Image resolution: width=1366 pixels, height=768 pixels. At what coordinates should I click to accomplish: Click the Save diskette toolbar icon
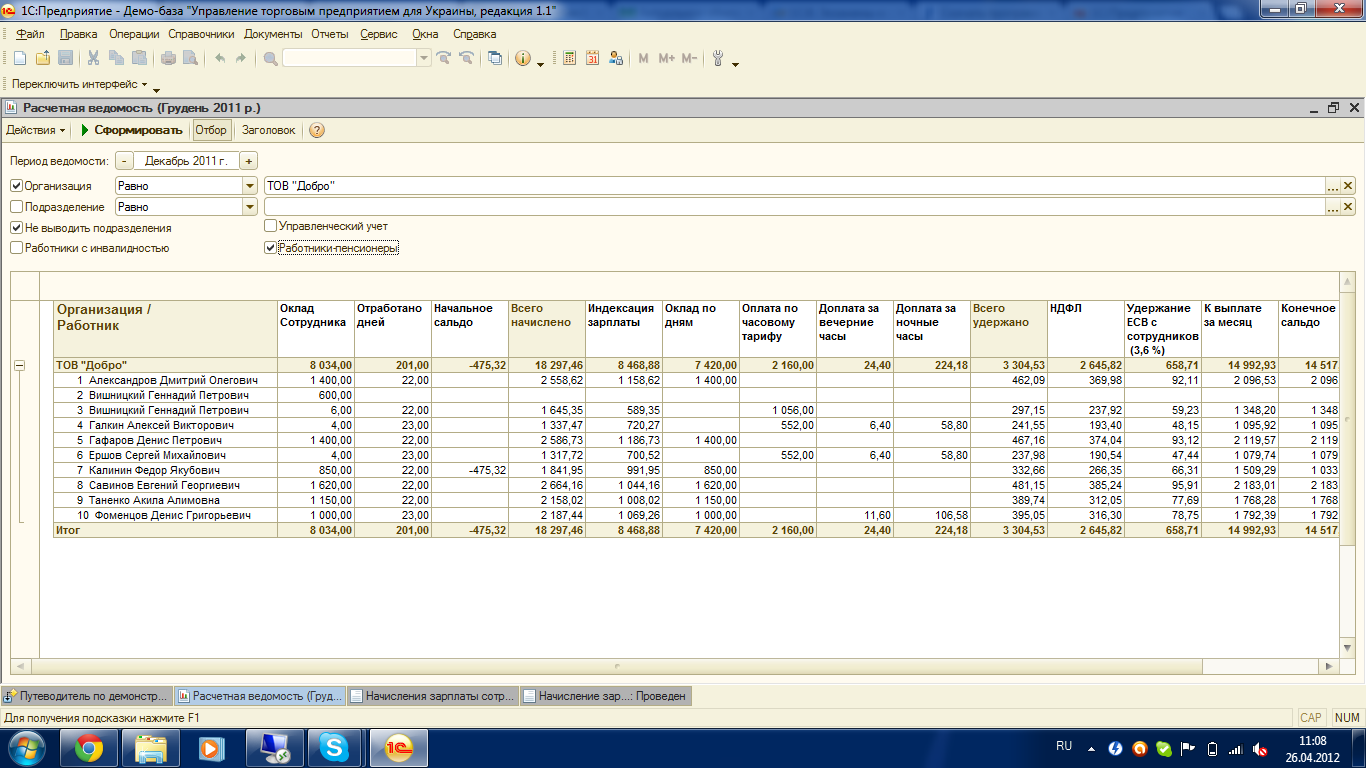65,58
